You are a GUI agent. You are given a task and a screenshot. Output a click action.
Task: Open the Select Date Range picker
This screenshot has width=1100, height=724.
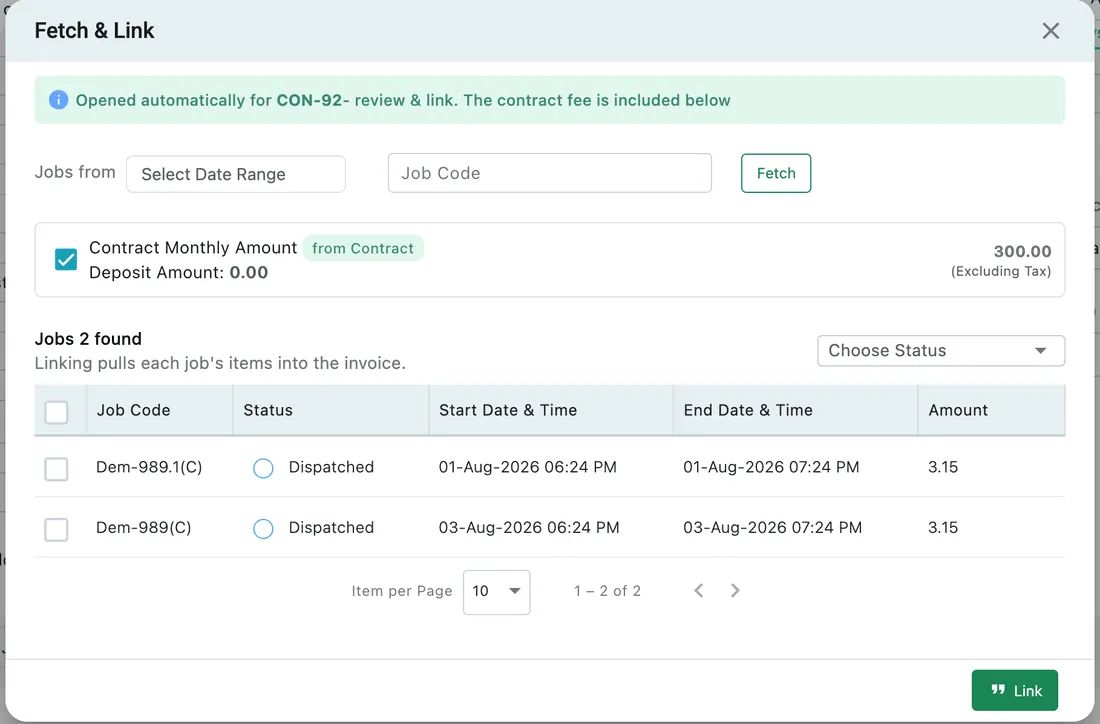[236, 174]
